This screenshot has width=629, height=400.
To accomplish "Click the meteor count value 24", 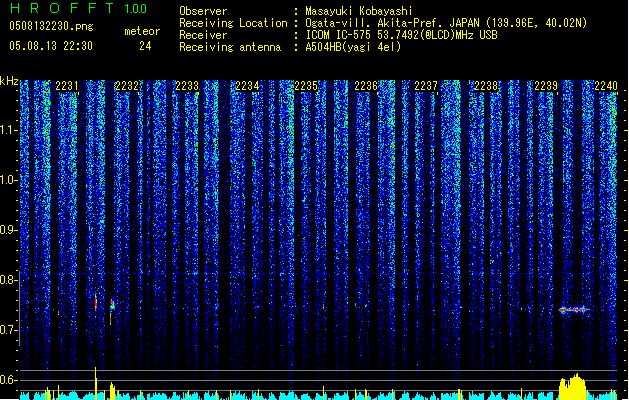I will point(145,46).
